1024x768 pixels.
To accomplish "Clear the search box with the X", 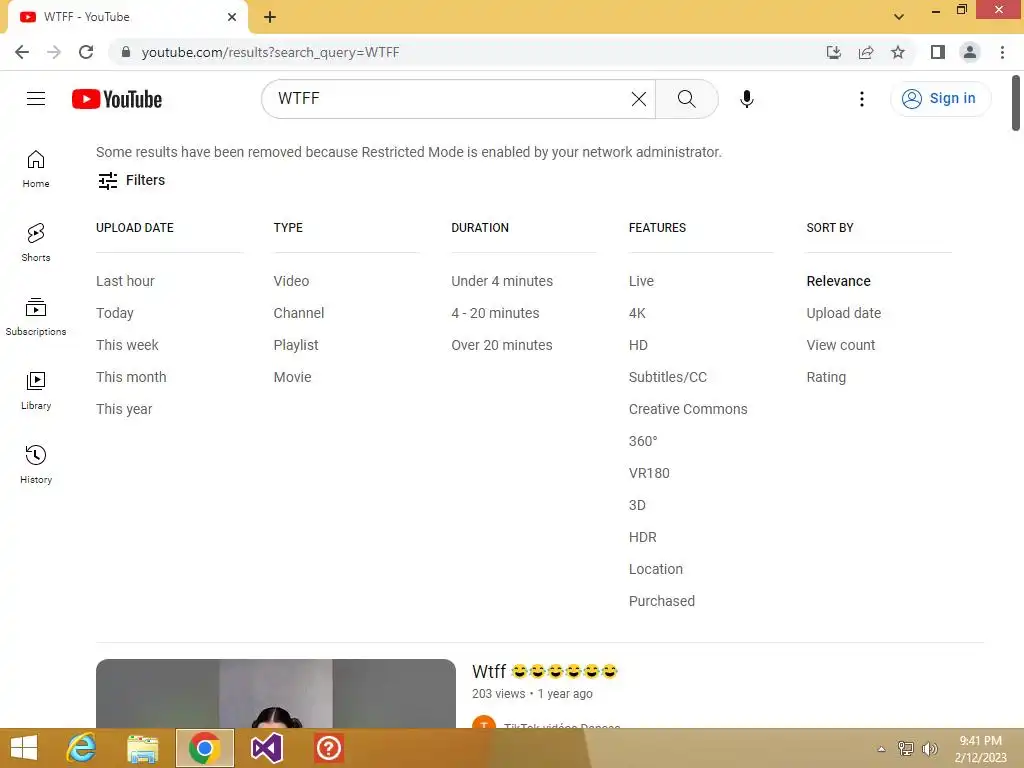I will 639,99.
